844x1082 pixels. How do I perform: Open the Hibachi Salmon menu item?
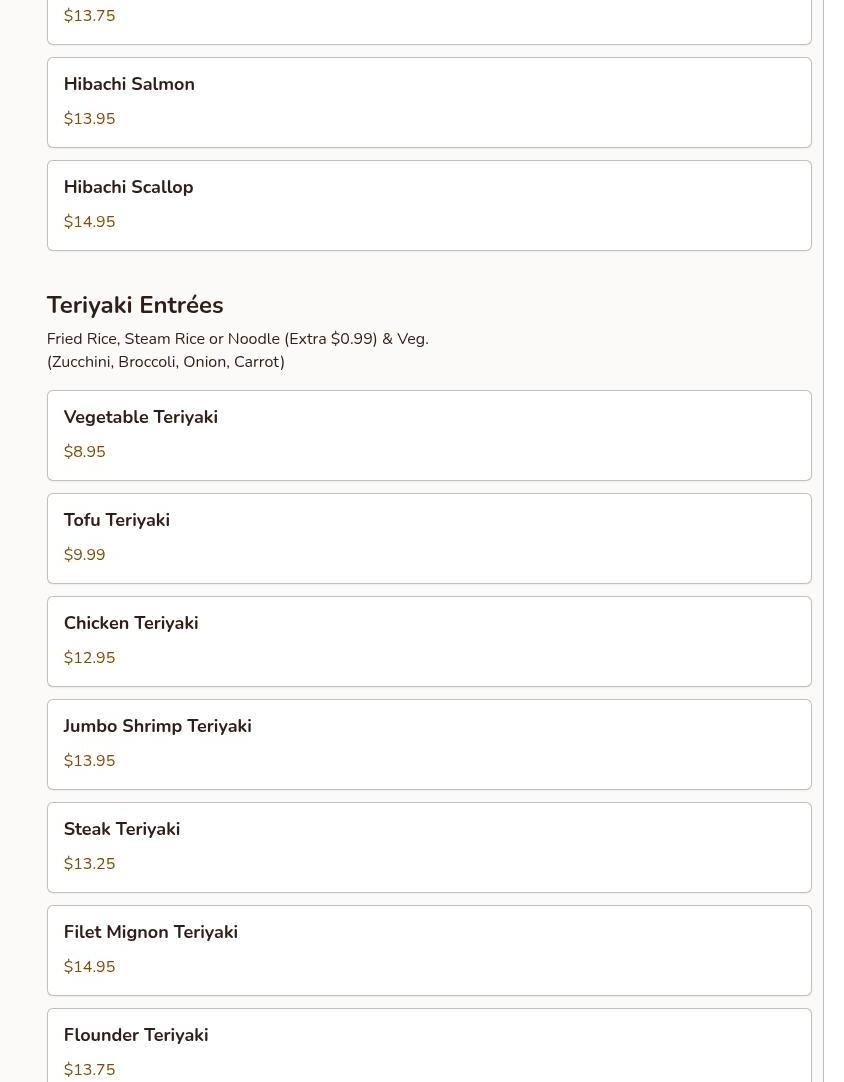428,102
